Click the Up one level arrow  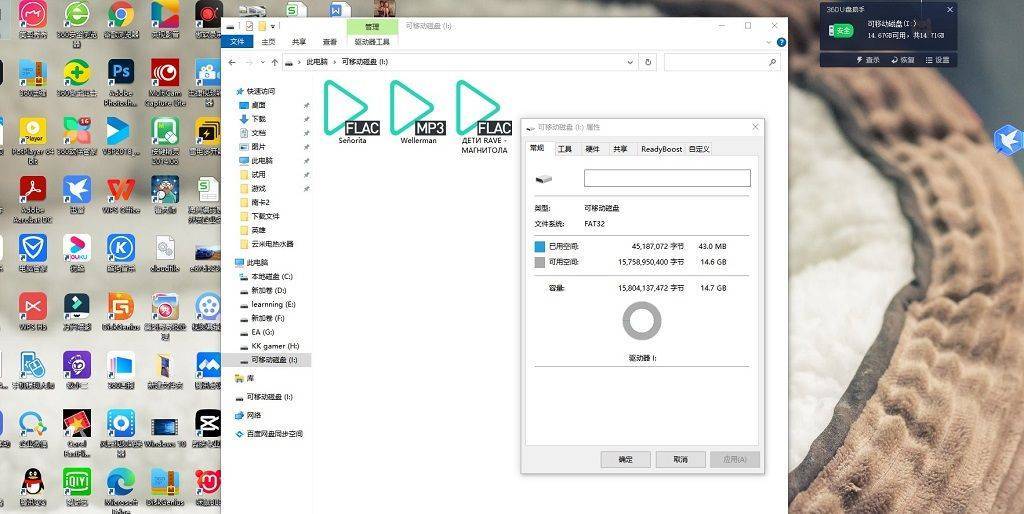[275, 62]
